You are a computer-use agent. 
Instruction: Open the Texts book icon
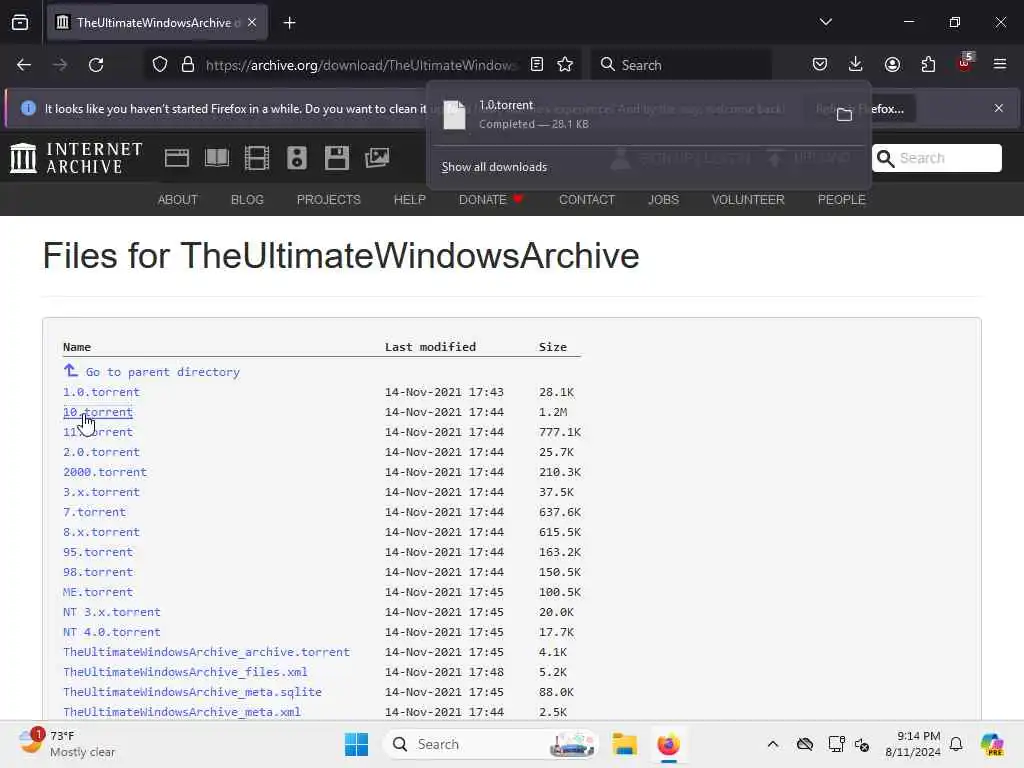(217, 158)
